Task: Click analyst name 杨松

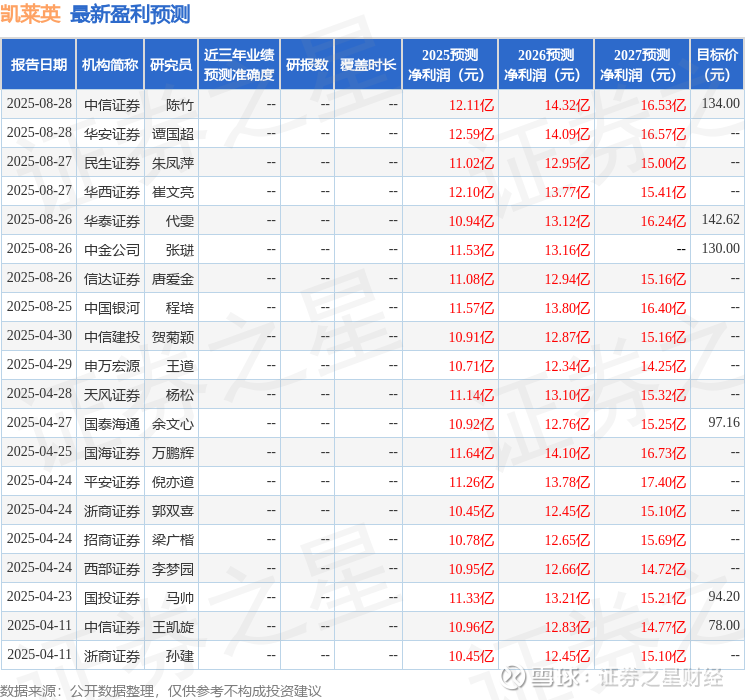Action: (180, 395)
